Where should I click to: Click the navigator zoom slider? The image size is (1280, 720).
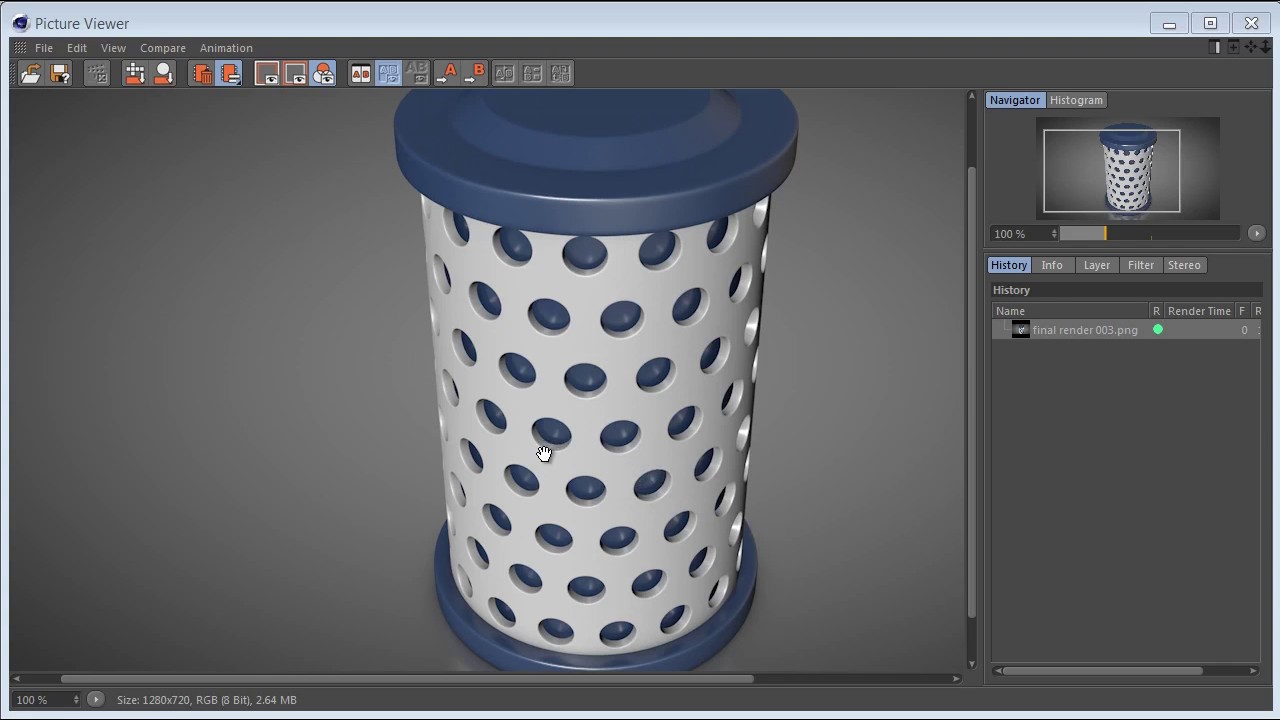1150,233
